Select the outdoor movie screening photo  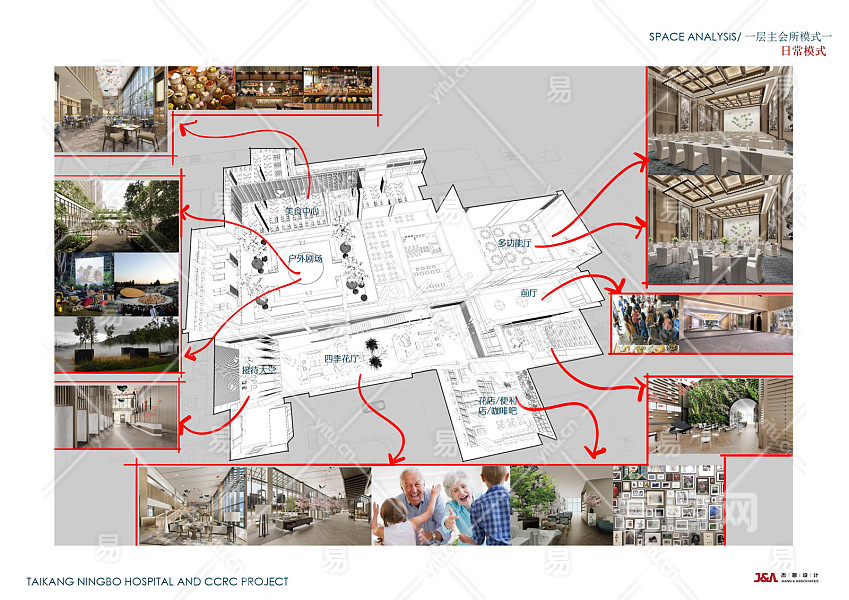(84, 284)
